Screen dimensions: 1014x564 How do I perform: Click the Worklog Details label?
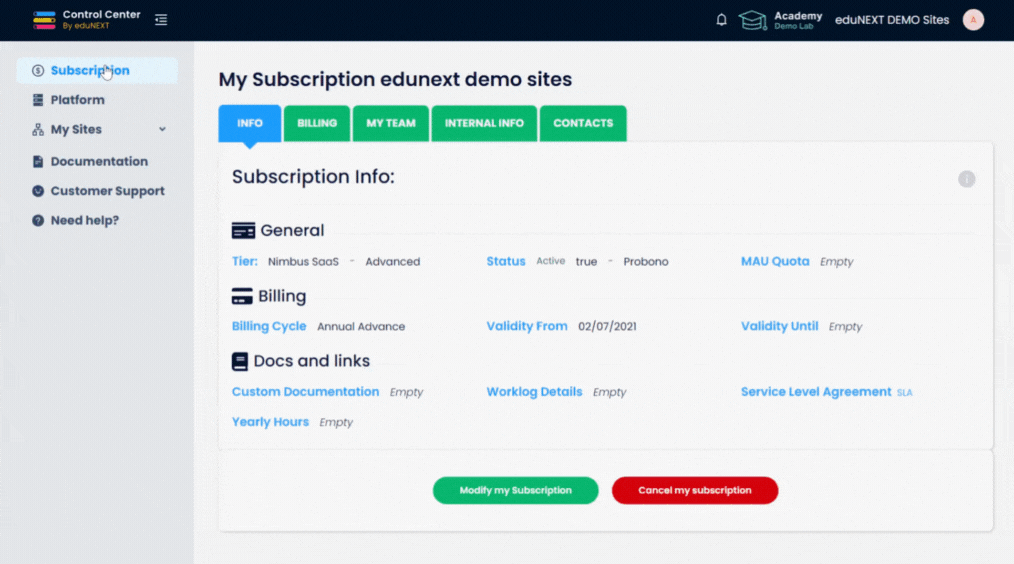click(534, 392)
